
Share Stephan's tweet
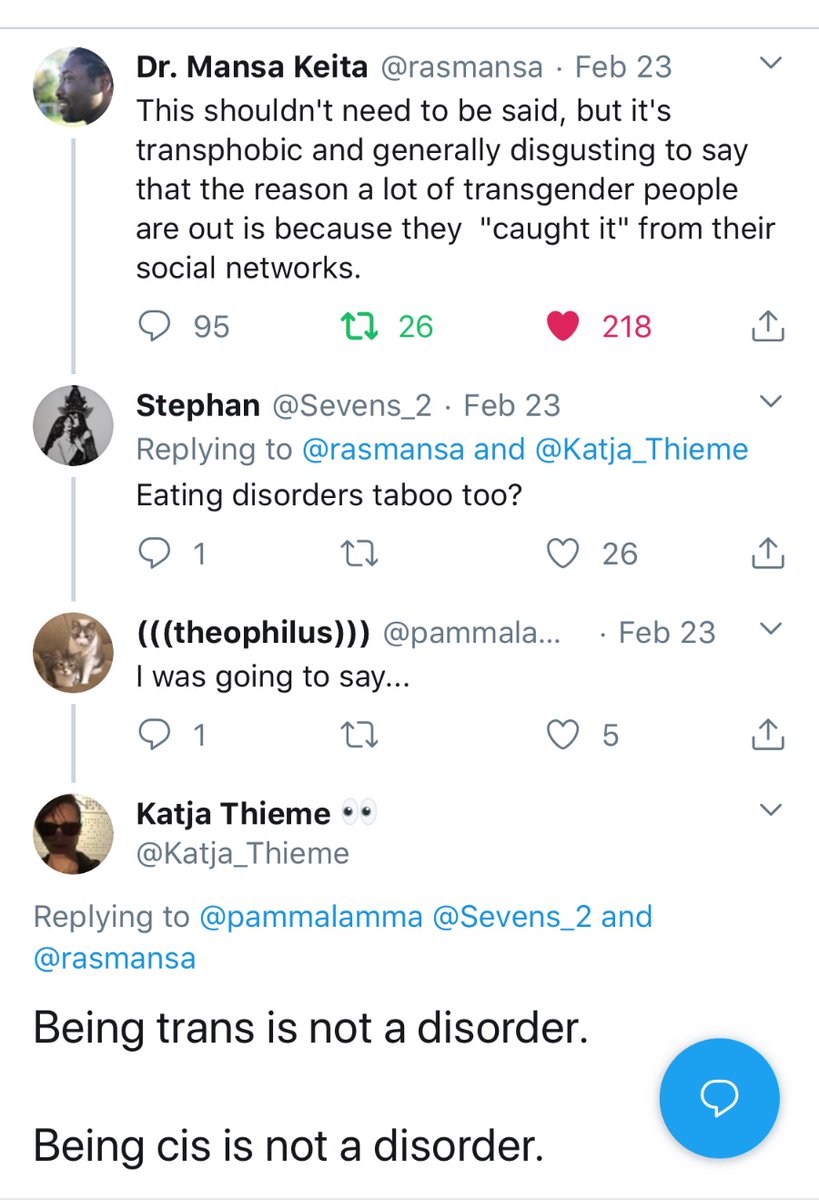pos(766,553)
